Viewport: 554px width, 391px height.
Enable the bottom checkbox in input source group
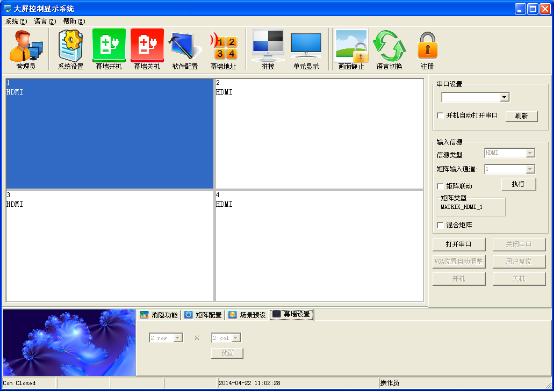[x=440, y=225]
